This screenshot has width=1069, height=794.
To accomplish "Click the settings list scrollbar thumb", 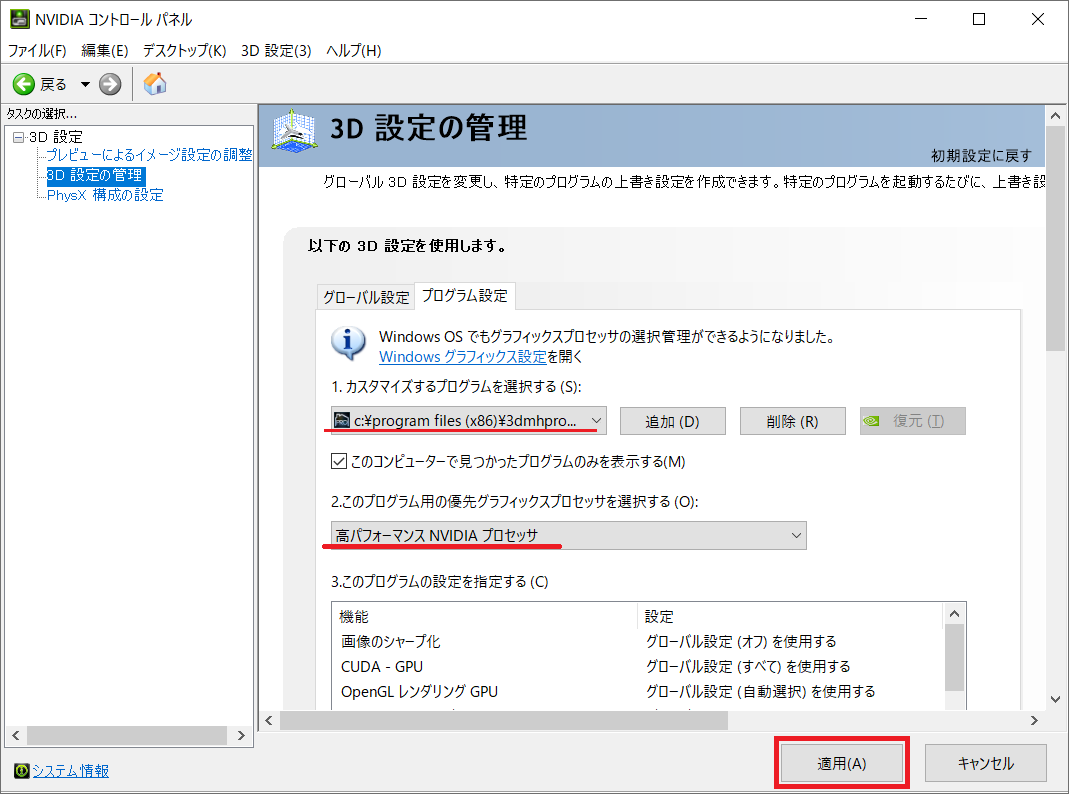I will point(954,658).
